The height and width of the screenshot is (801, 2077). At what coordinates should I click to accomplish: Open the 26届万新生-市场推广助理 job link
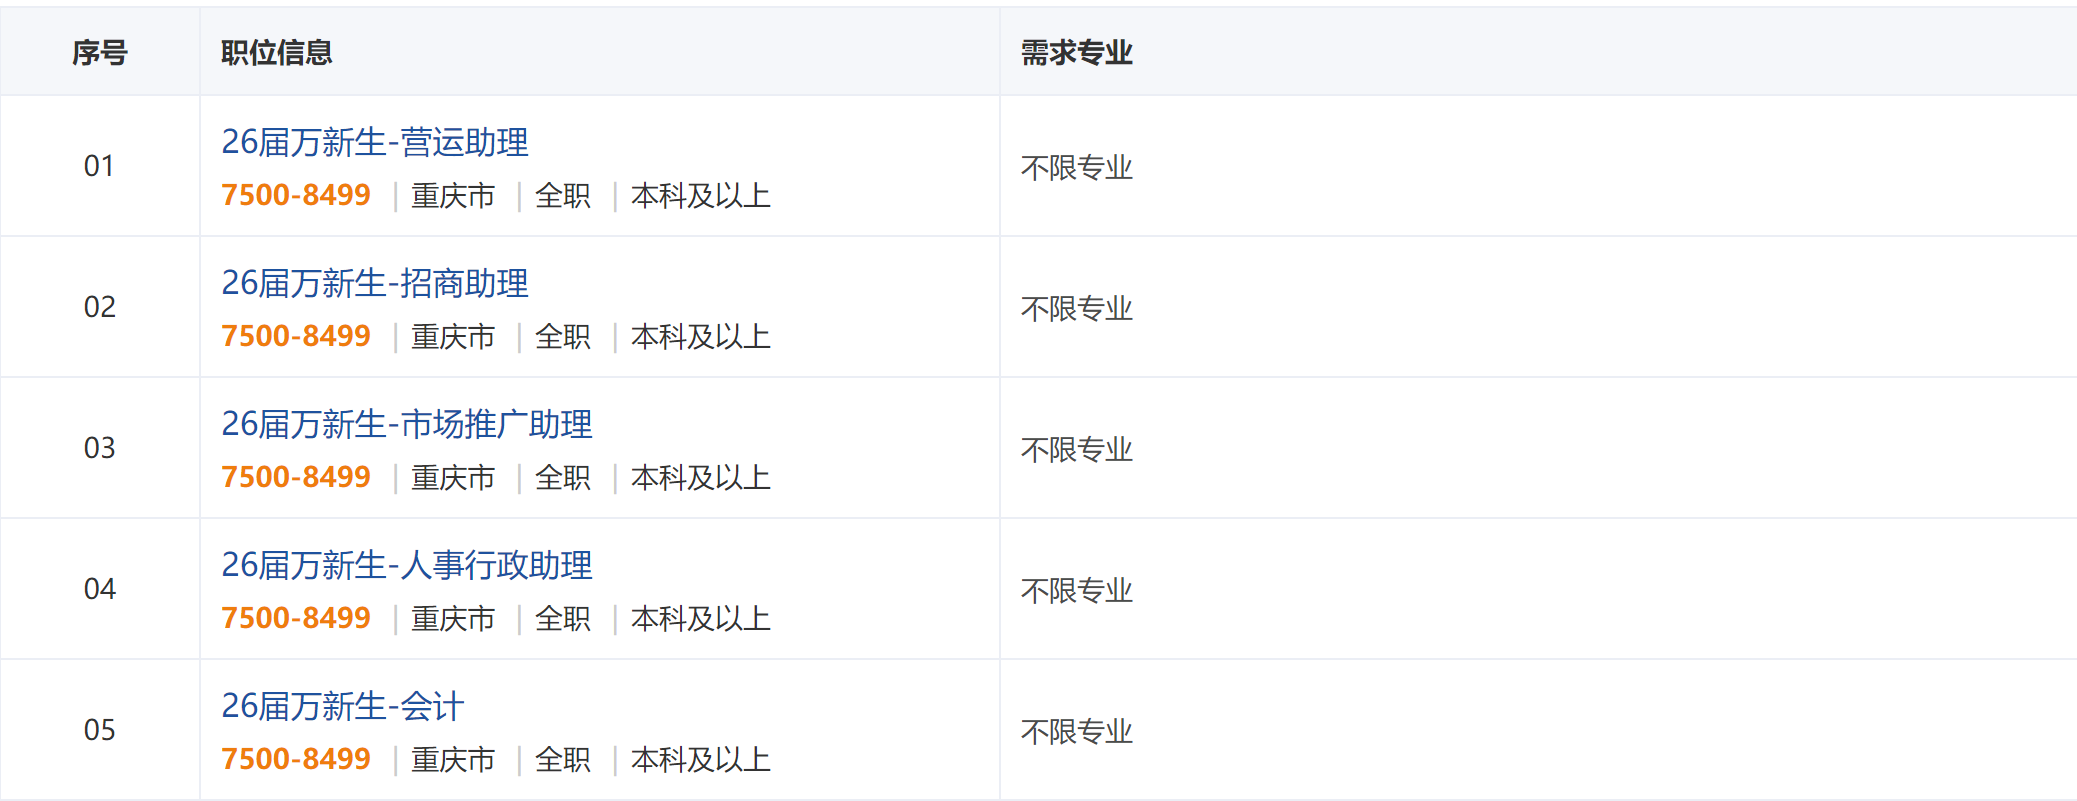[406, 425]
